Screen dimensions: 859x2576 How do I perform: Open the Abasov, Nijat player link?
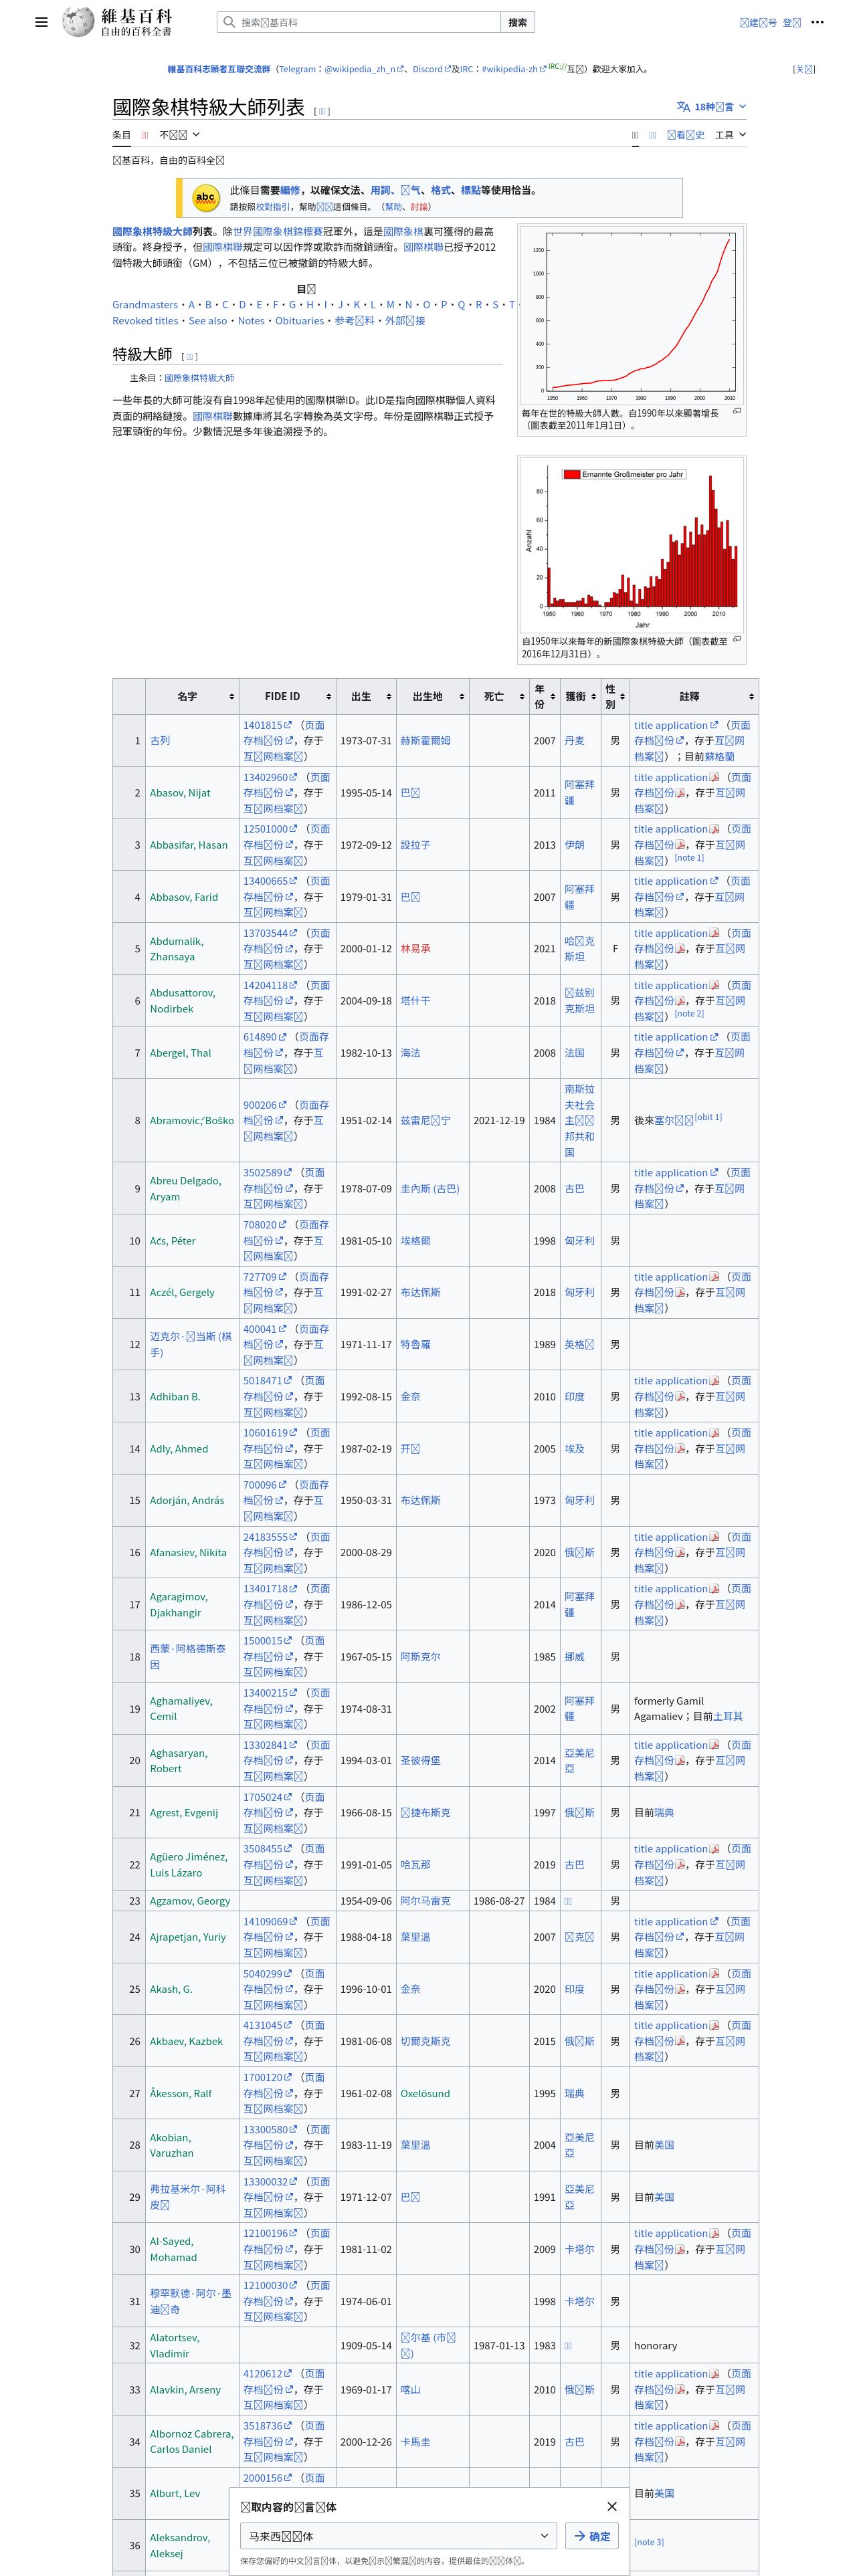click(180, 793)
